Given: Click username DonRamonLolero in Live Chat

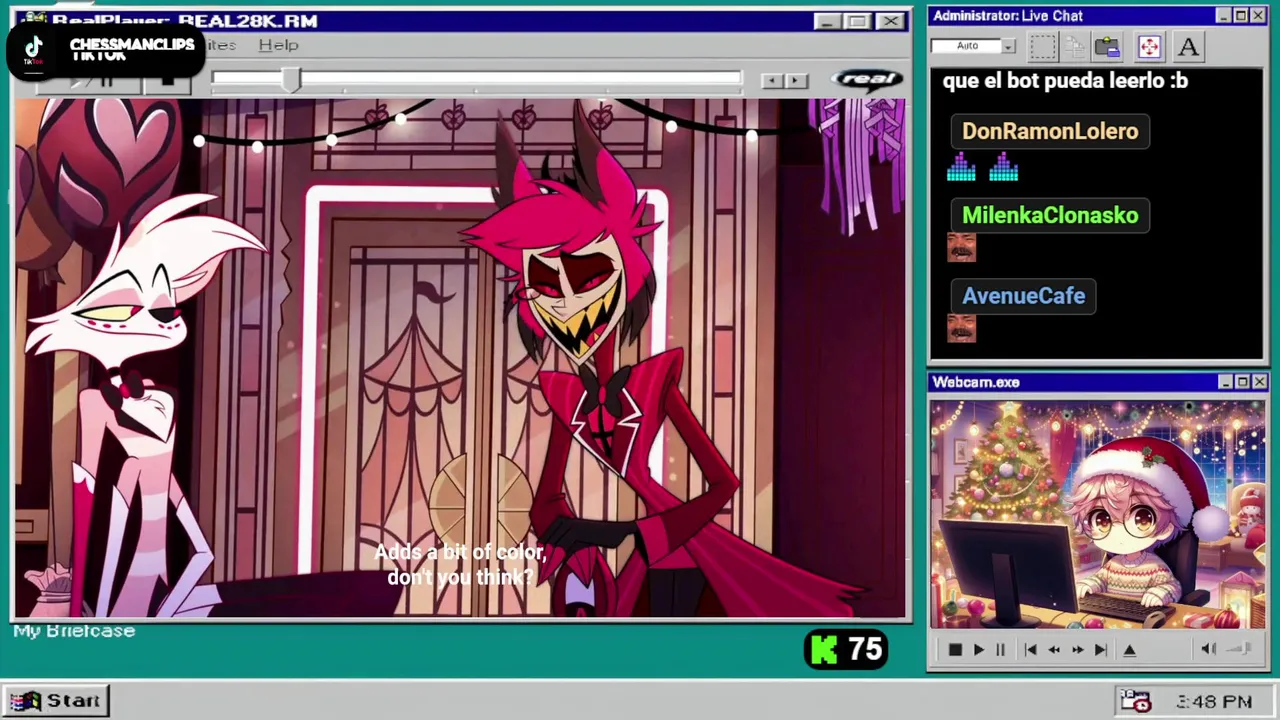Looking at the screenshot, I should point(1050,131).
